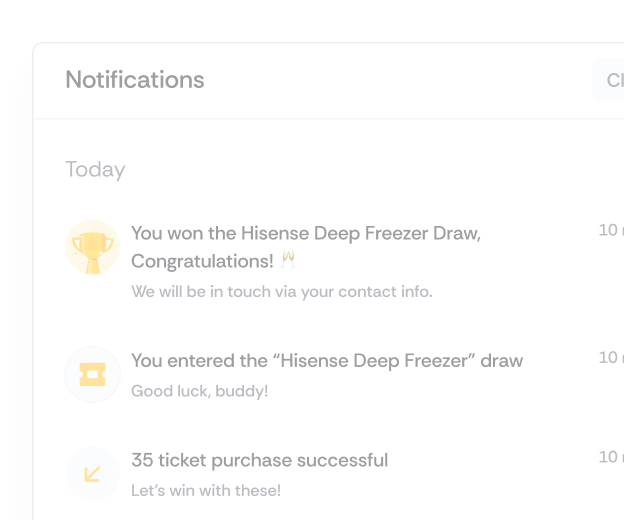
Task: Click the timestamp of the draw-entry notification
Action: tap(610, 357)
